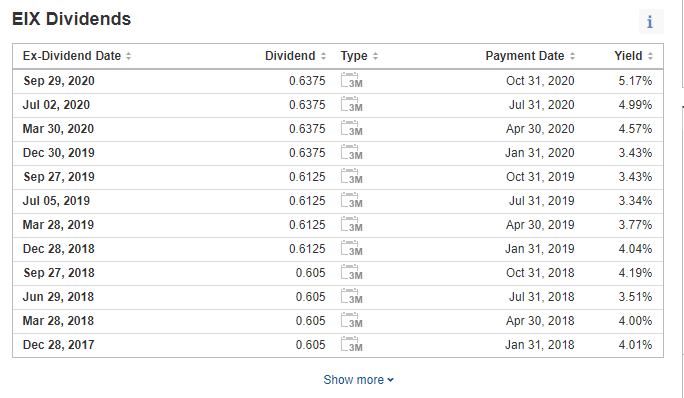Click the 3M icon for Jun 29, 2018
Screen dimensions: 684x398
click(x=352, y=296)
